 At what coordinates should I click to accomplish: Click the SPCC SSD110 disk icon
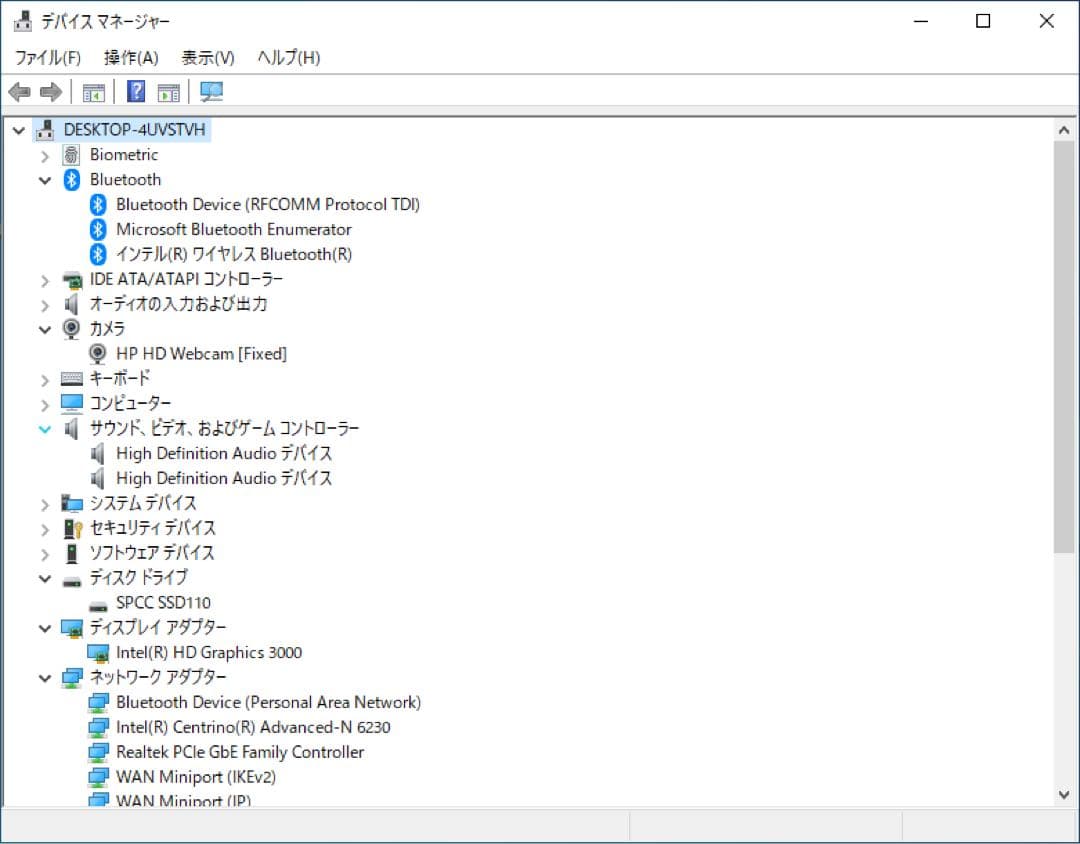(x=98, y=606)
